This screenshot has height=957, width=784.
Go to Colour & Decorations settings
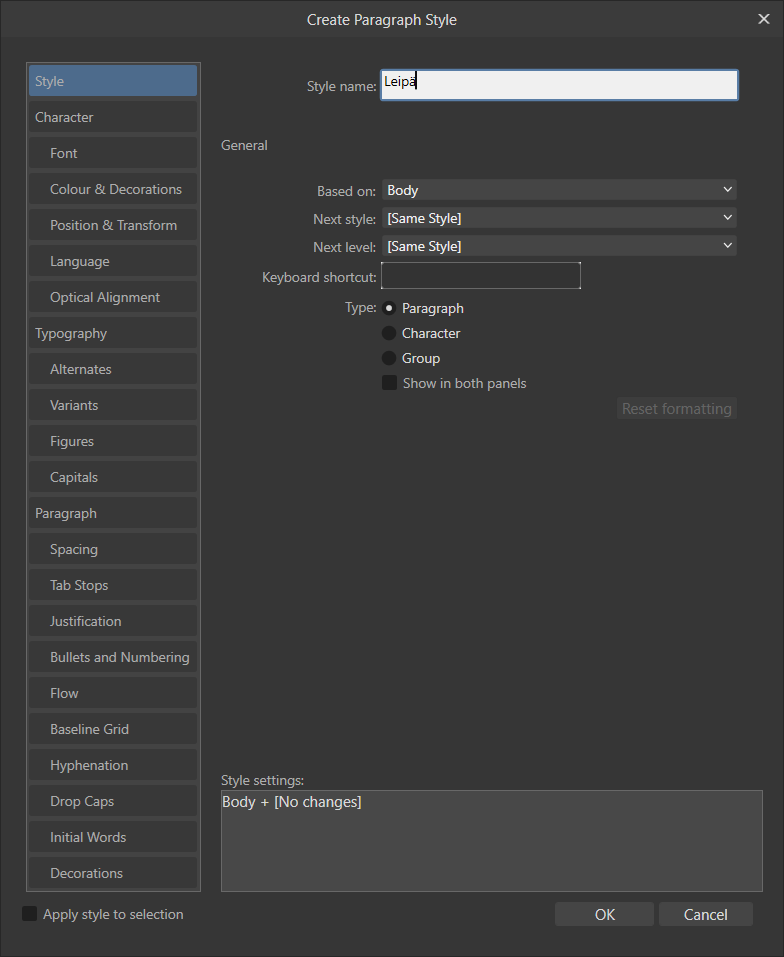tap(113, 189)
